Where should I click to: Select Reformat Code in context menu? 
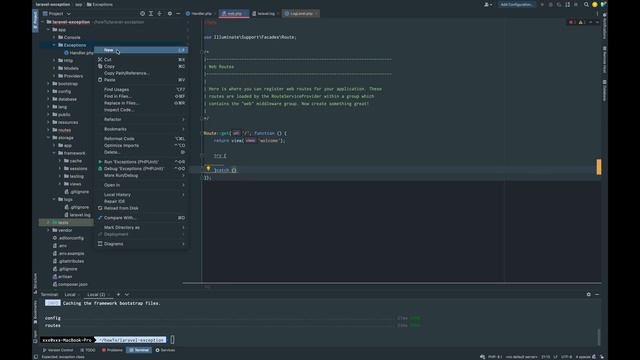[141, 139]
